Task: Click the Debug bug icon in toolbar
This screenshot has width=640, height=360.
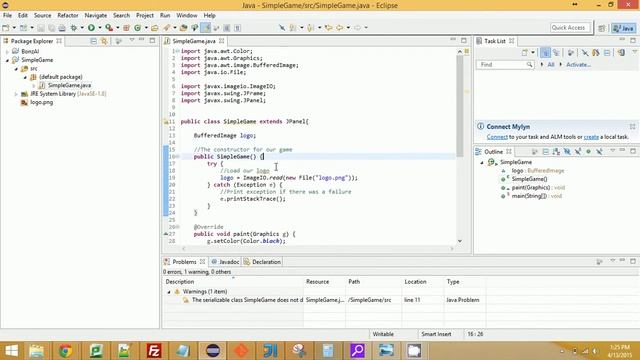Action: coord(74,28)
